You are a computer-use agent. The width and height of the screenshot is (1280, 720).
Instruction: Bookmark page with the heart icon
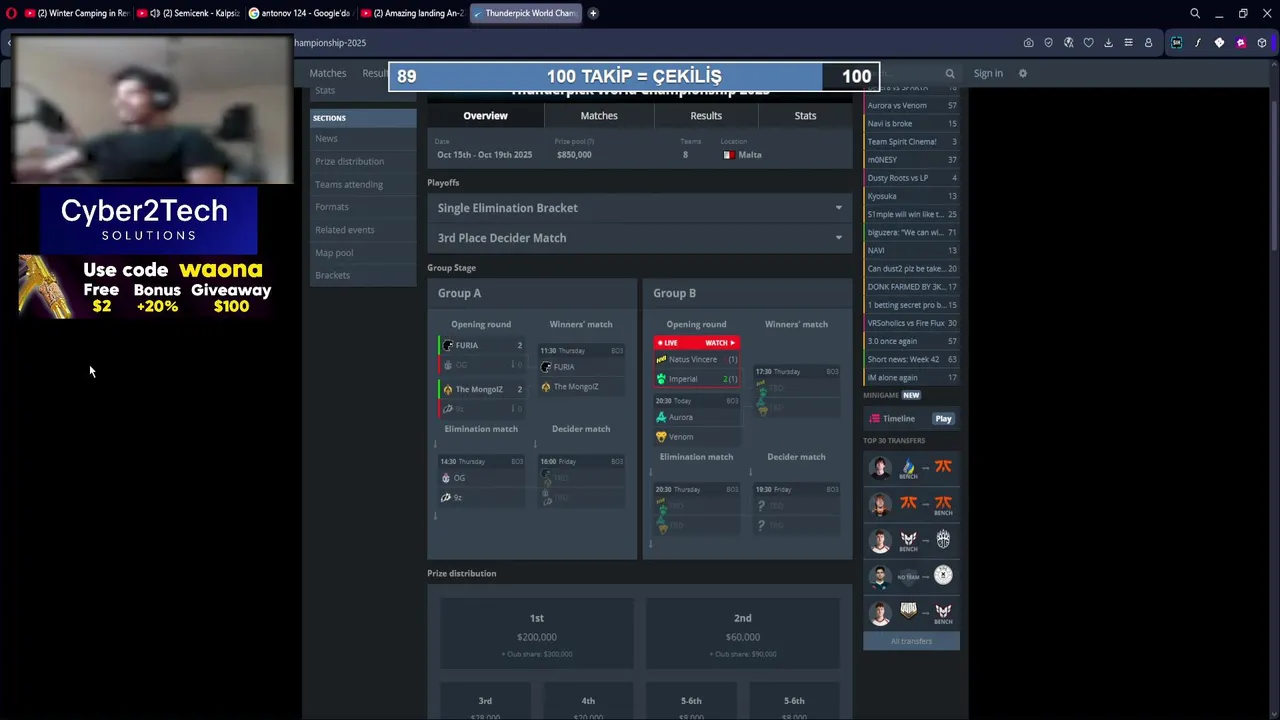[x=1088, y=43]
